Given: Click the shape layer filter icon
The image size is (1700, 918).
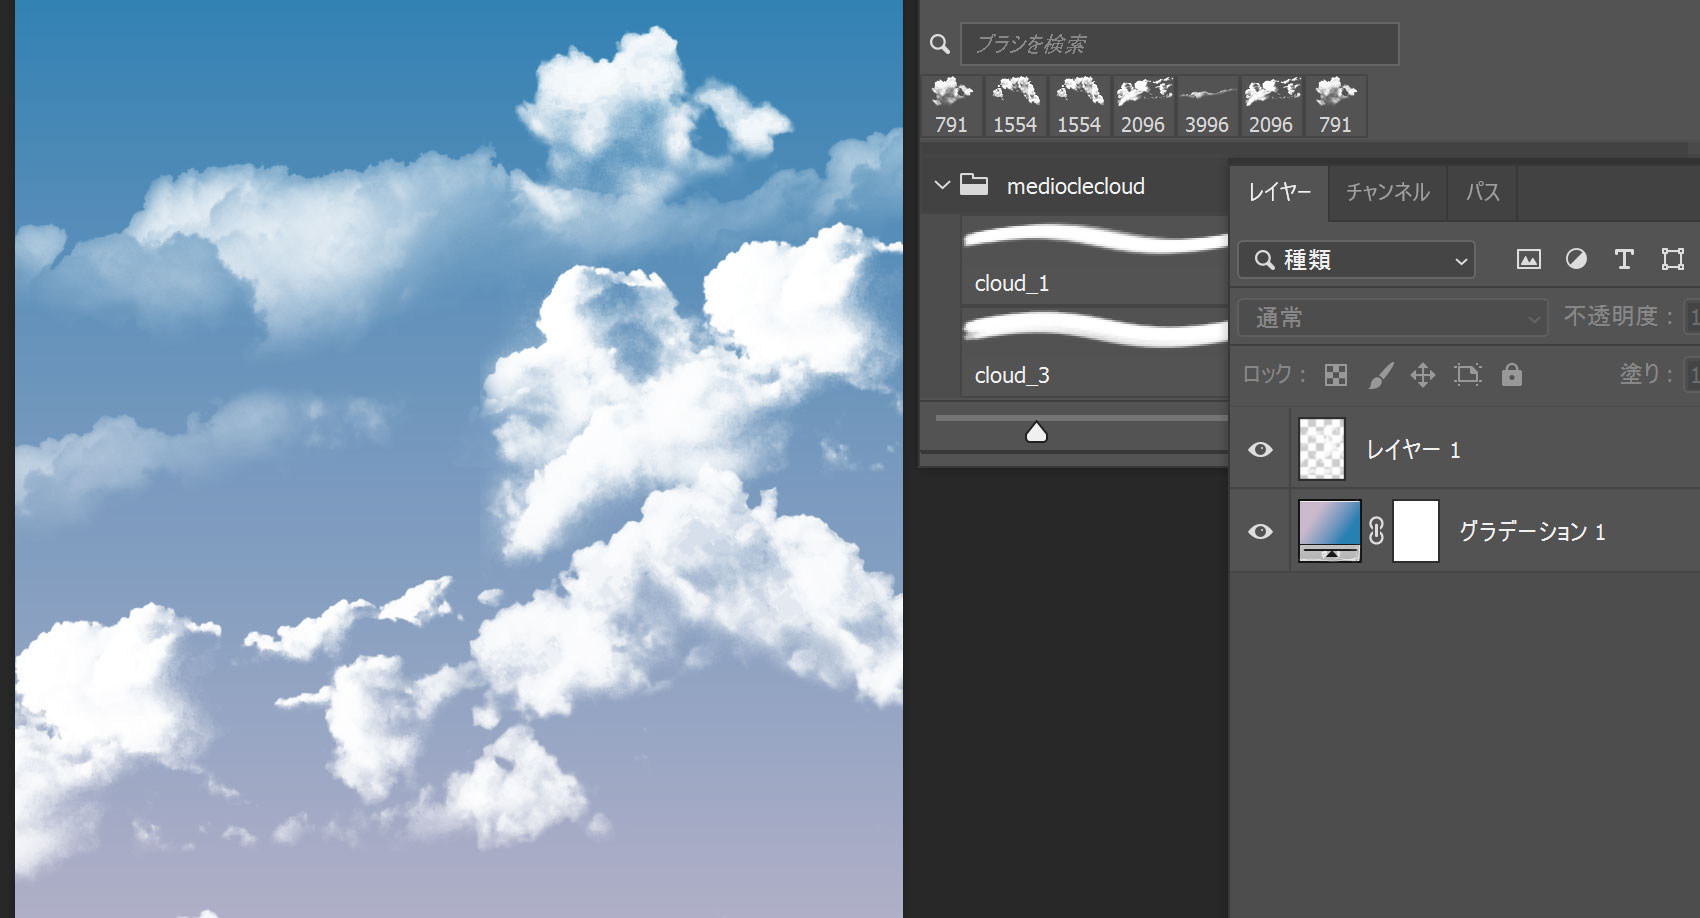Looking at the screenshot, I should pyautogui.click(x=1672, y=260).
